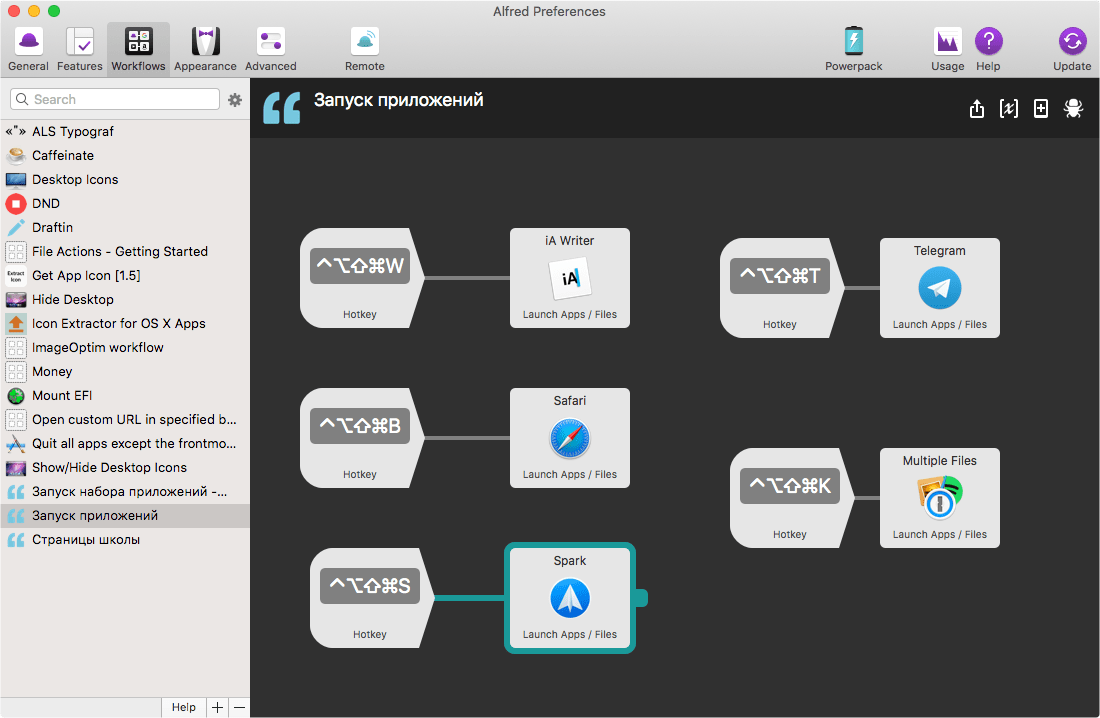The height and width of the screenshot is (718, 1100).
Task: Select Open custom URL in specified browser workflow
Action: (x=125, y=419)
